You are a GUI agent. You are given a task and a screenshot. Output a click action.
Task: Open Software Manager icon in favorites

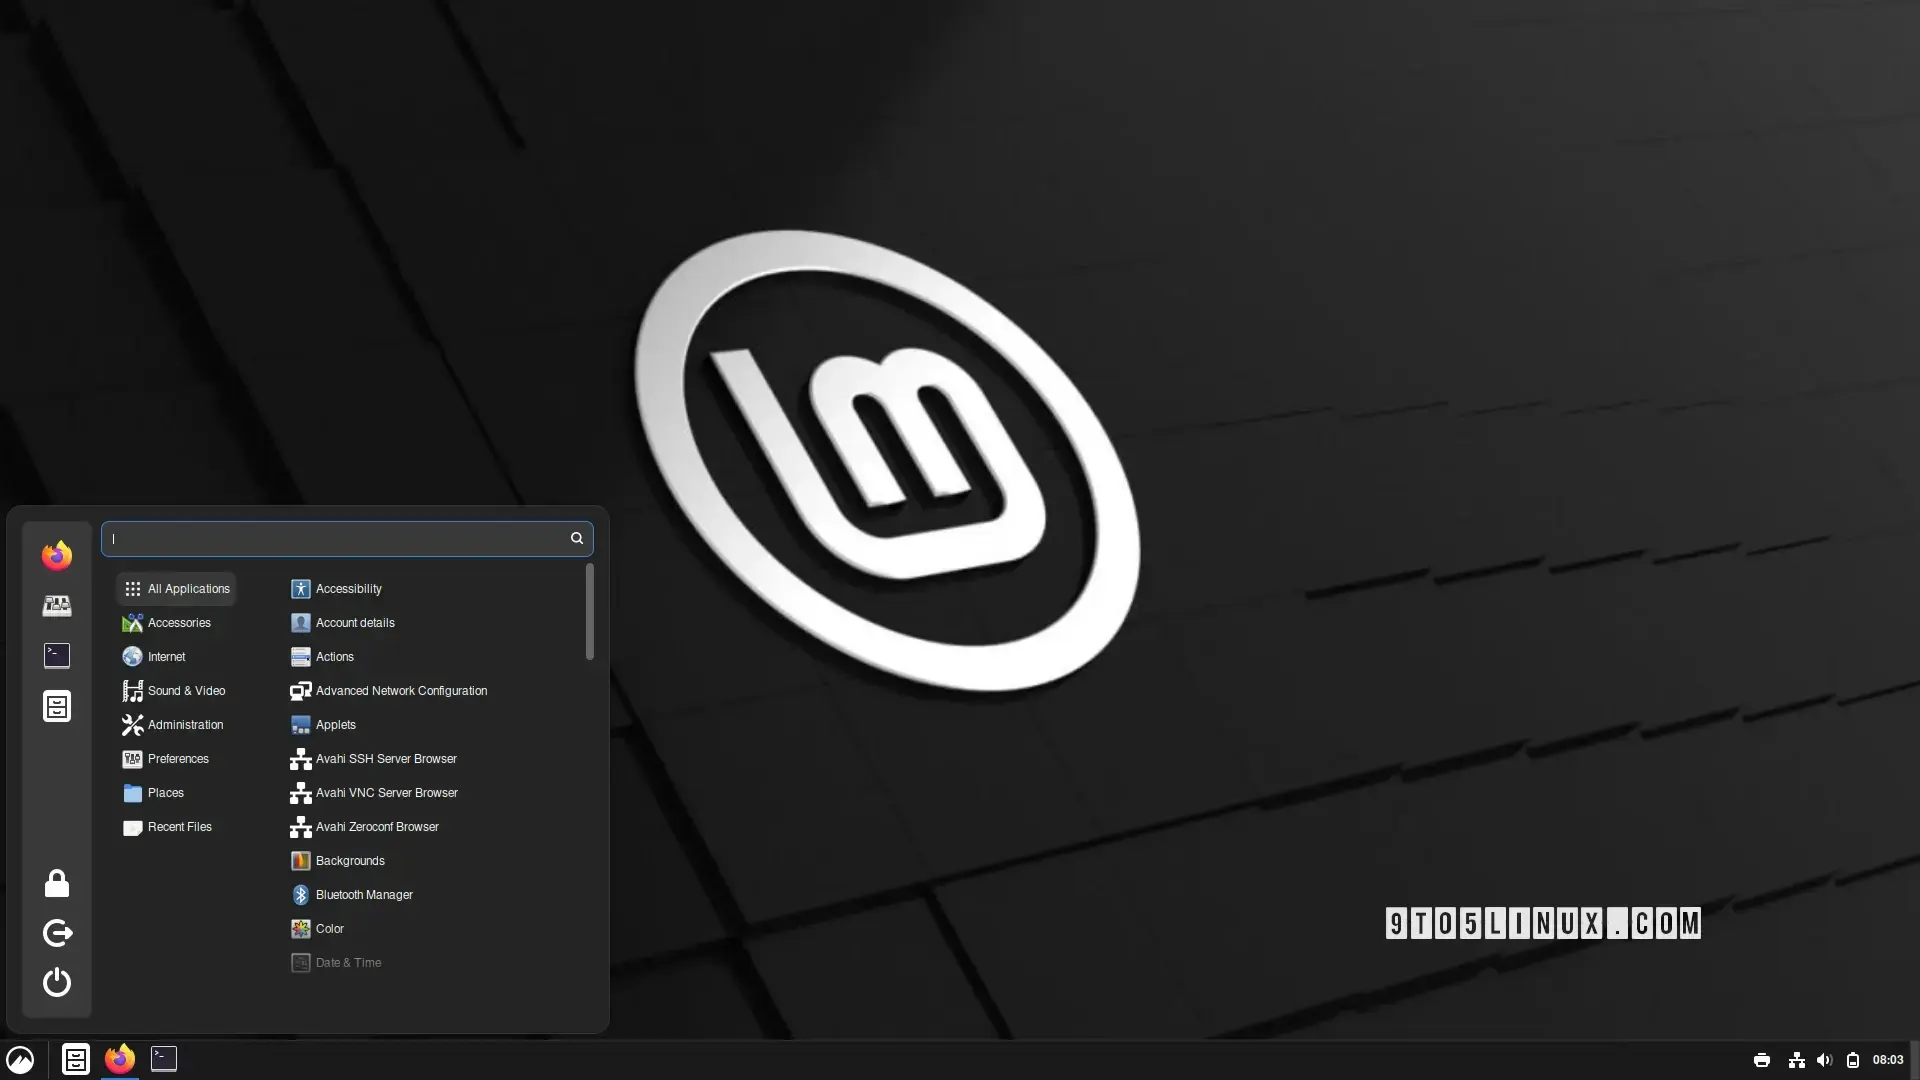(57, 606)
